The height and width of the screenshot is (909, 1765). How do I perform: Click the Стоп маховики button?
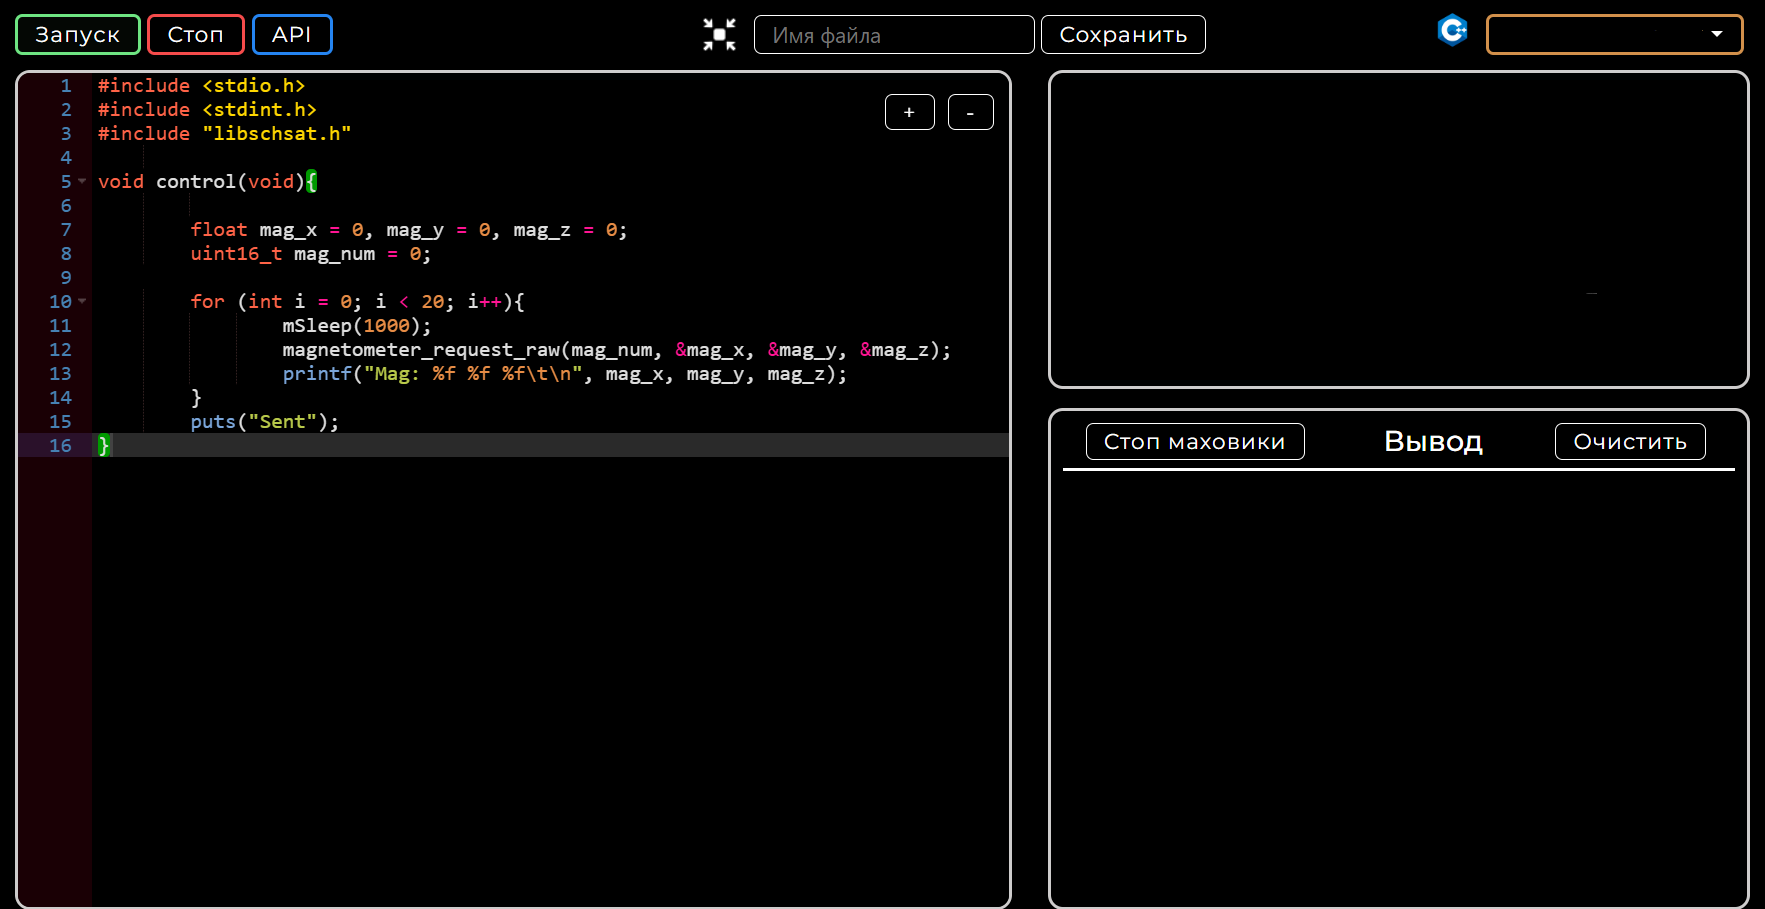pos(1194,442)
